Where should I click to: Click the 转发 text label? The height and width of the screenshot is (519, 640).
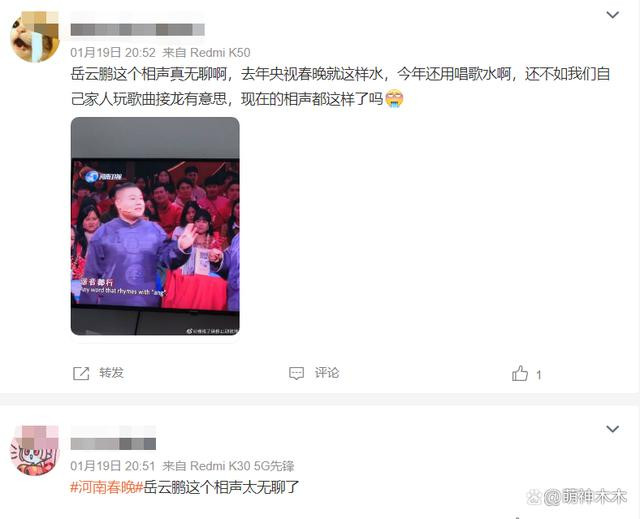tap(111, 373)
